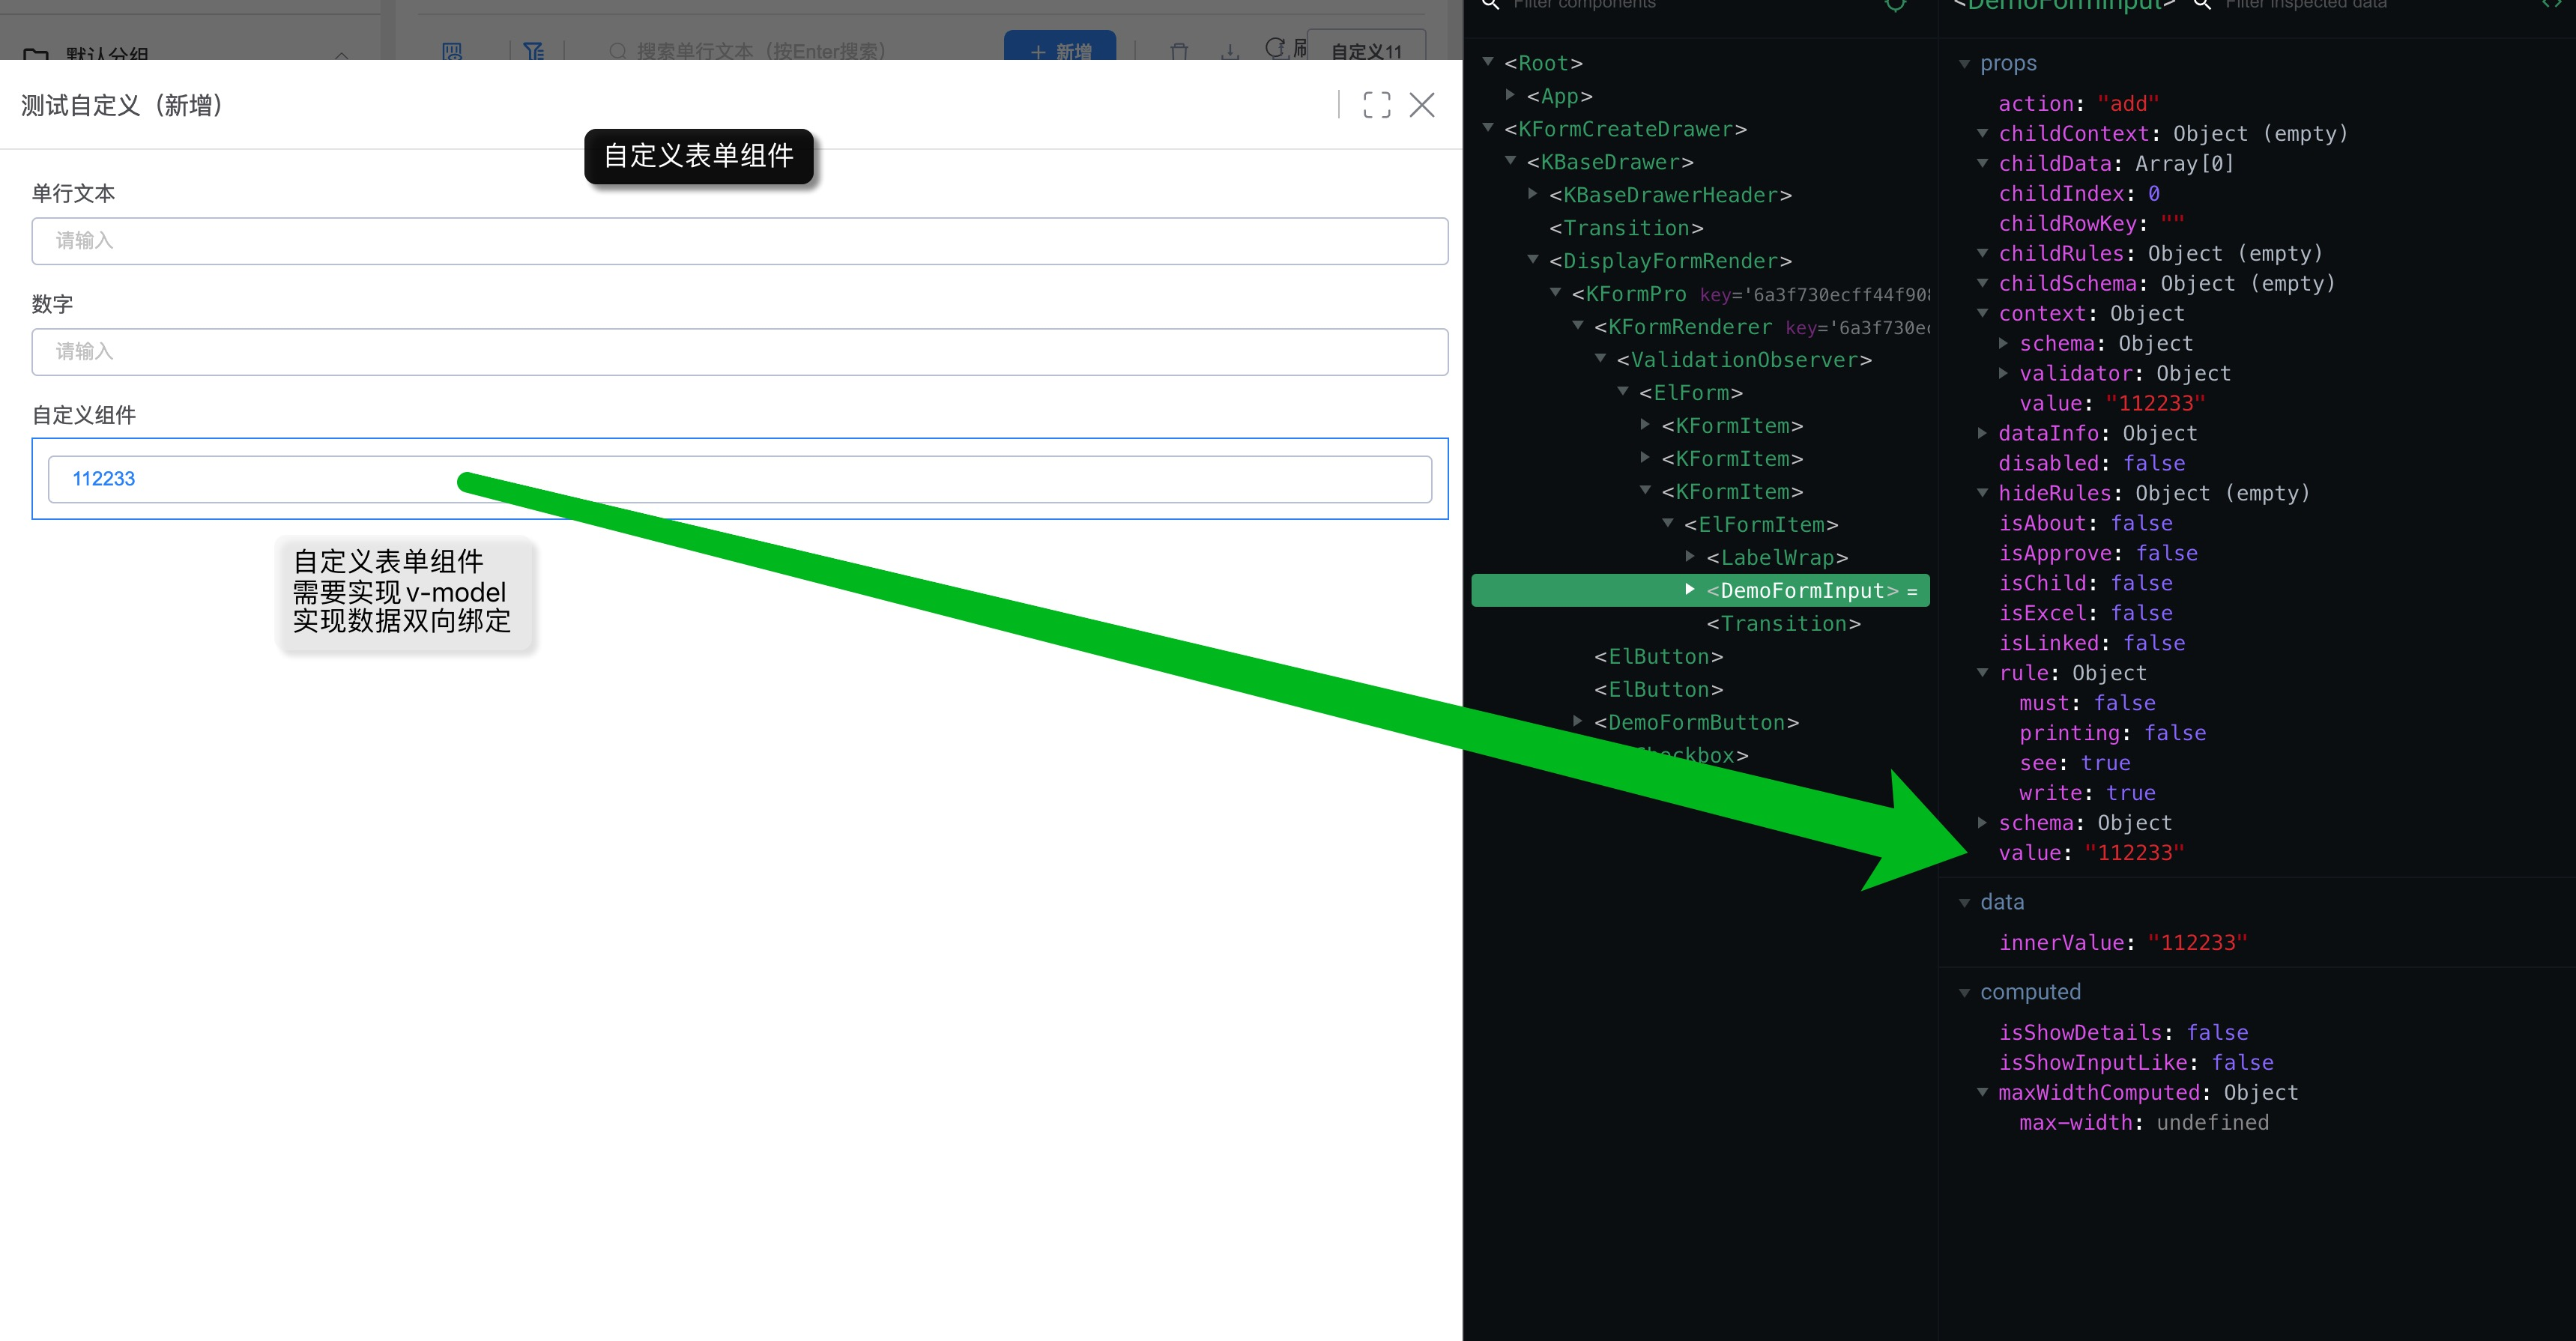2576x1341 pixels.
Task: Expand the KBaseDrawerHeader node
Action: (x=1533, y=194)
